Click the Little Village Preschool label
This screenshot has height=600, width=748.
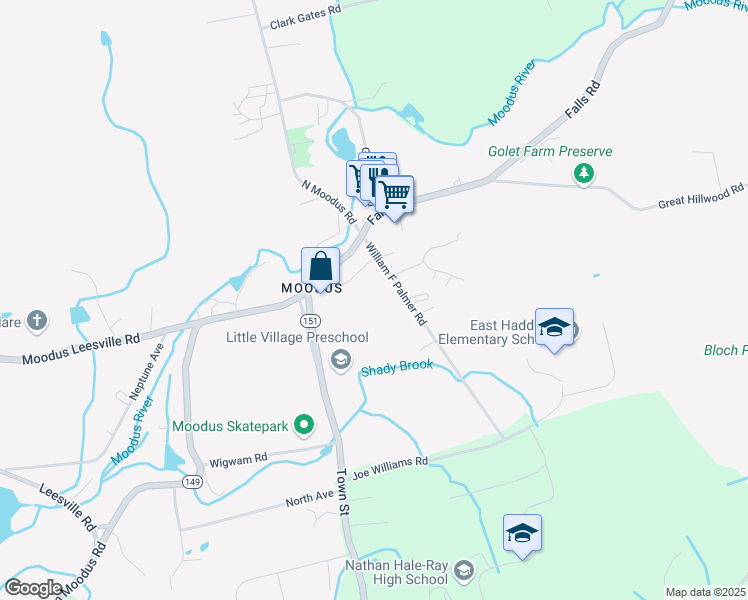coord(297,337)
